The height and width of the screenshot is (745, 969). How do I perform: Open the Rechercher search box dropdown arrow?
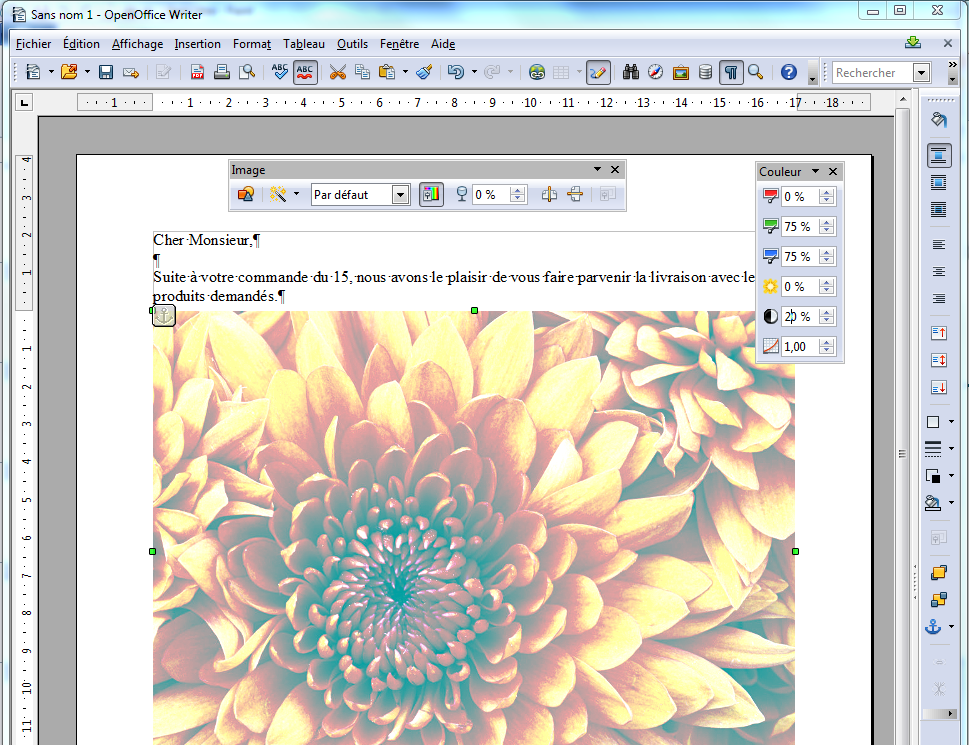click(x=921, y=73)
